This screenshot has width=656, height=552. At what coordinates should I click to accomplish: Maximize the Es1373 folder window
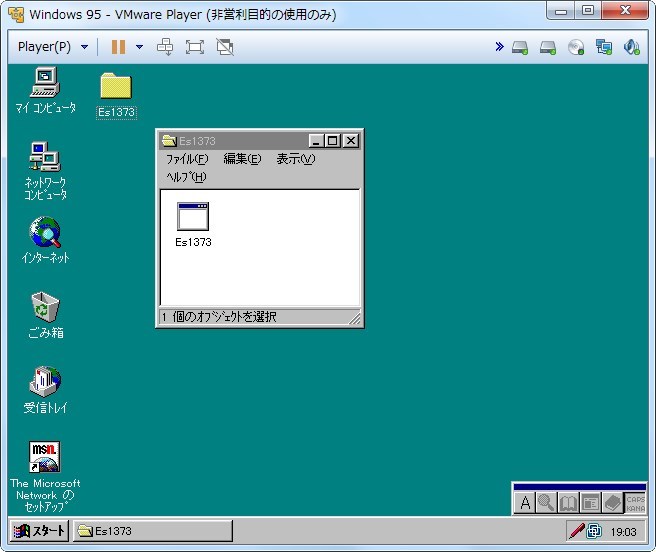pyautogui.click(x=333, y=141)
